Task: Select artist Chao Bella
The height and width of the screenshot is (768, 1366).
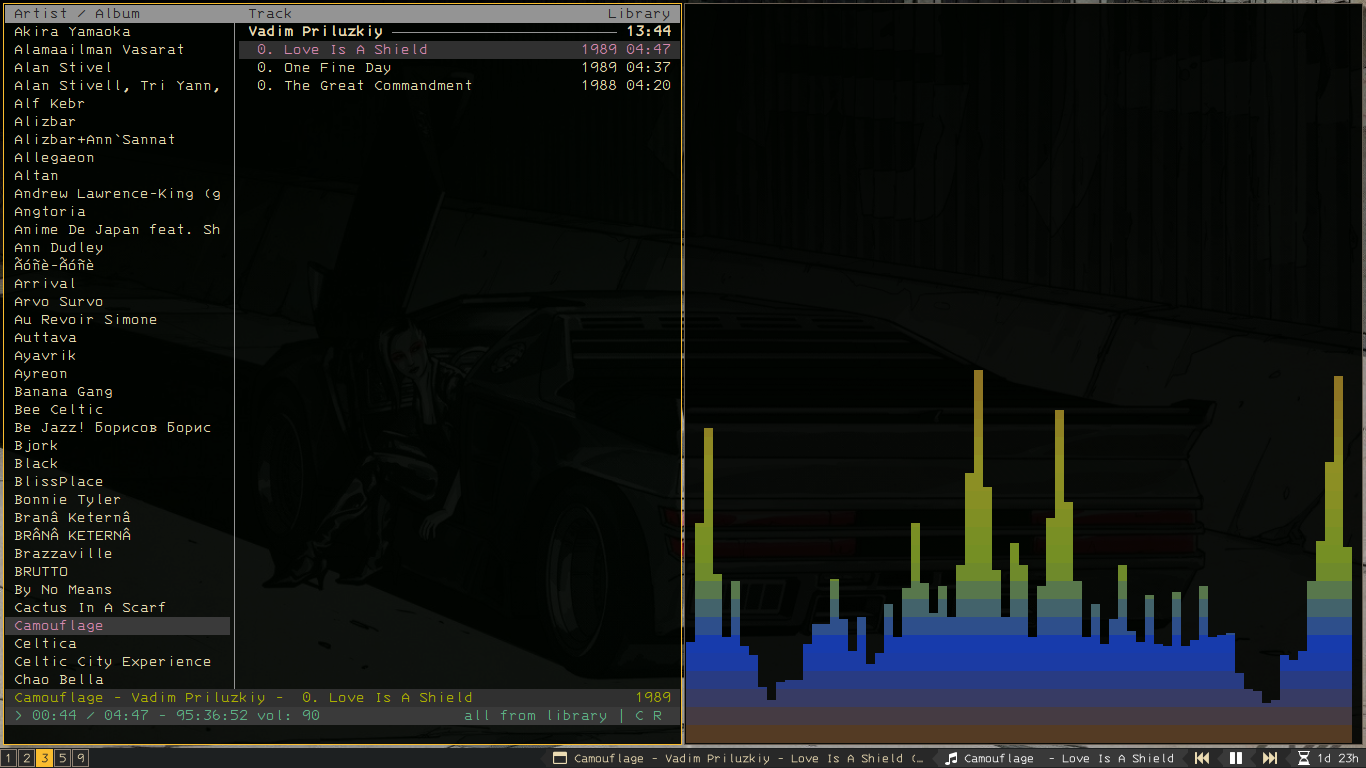Action: [x=58, y=680]
